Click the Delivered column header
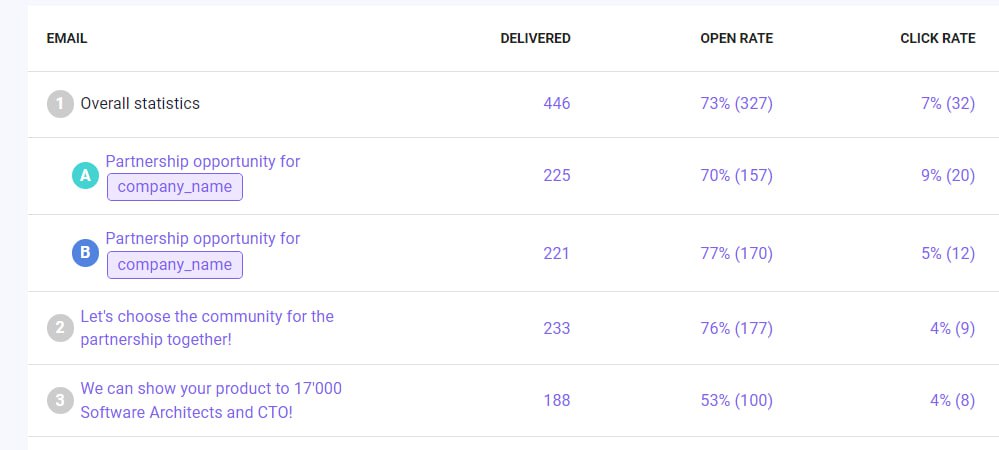 tap(535, 39)
